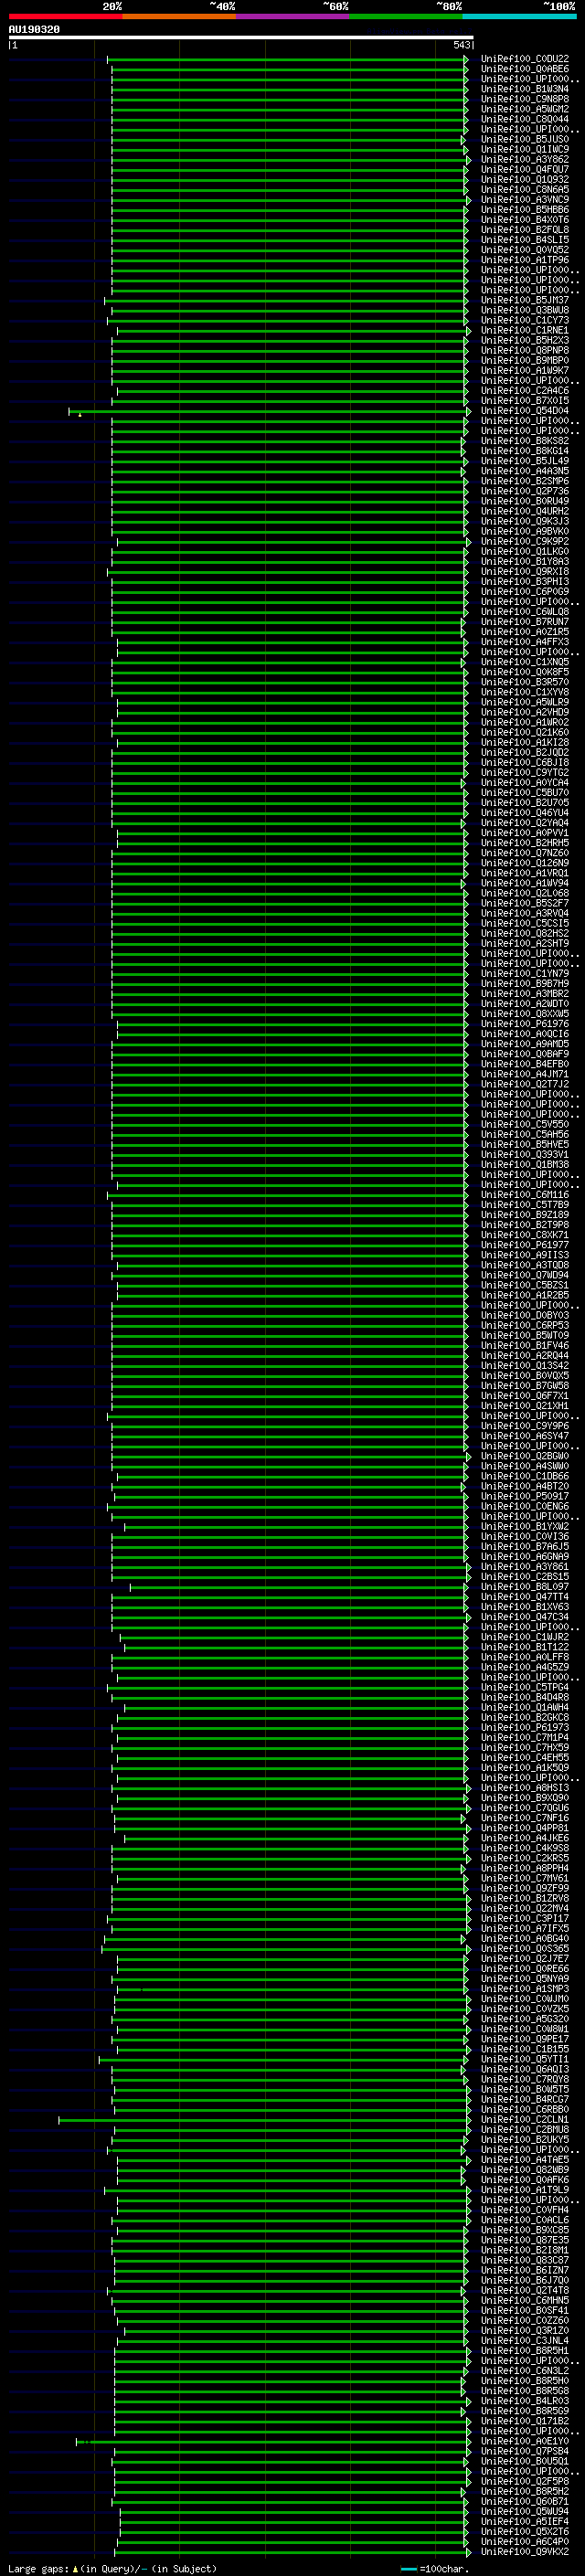The width and height of the screenshot is (585, 2576).
Task: Click the white query sequence bar
Action: pos(241,38)
